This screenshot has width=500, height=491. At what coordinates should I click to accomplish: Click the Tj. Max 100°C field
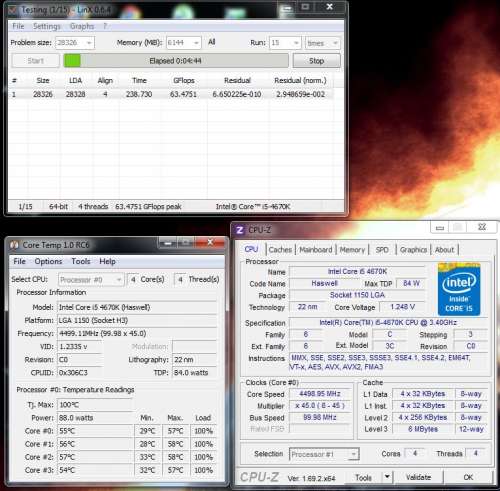pos(95,405)
